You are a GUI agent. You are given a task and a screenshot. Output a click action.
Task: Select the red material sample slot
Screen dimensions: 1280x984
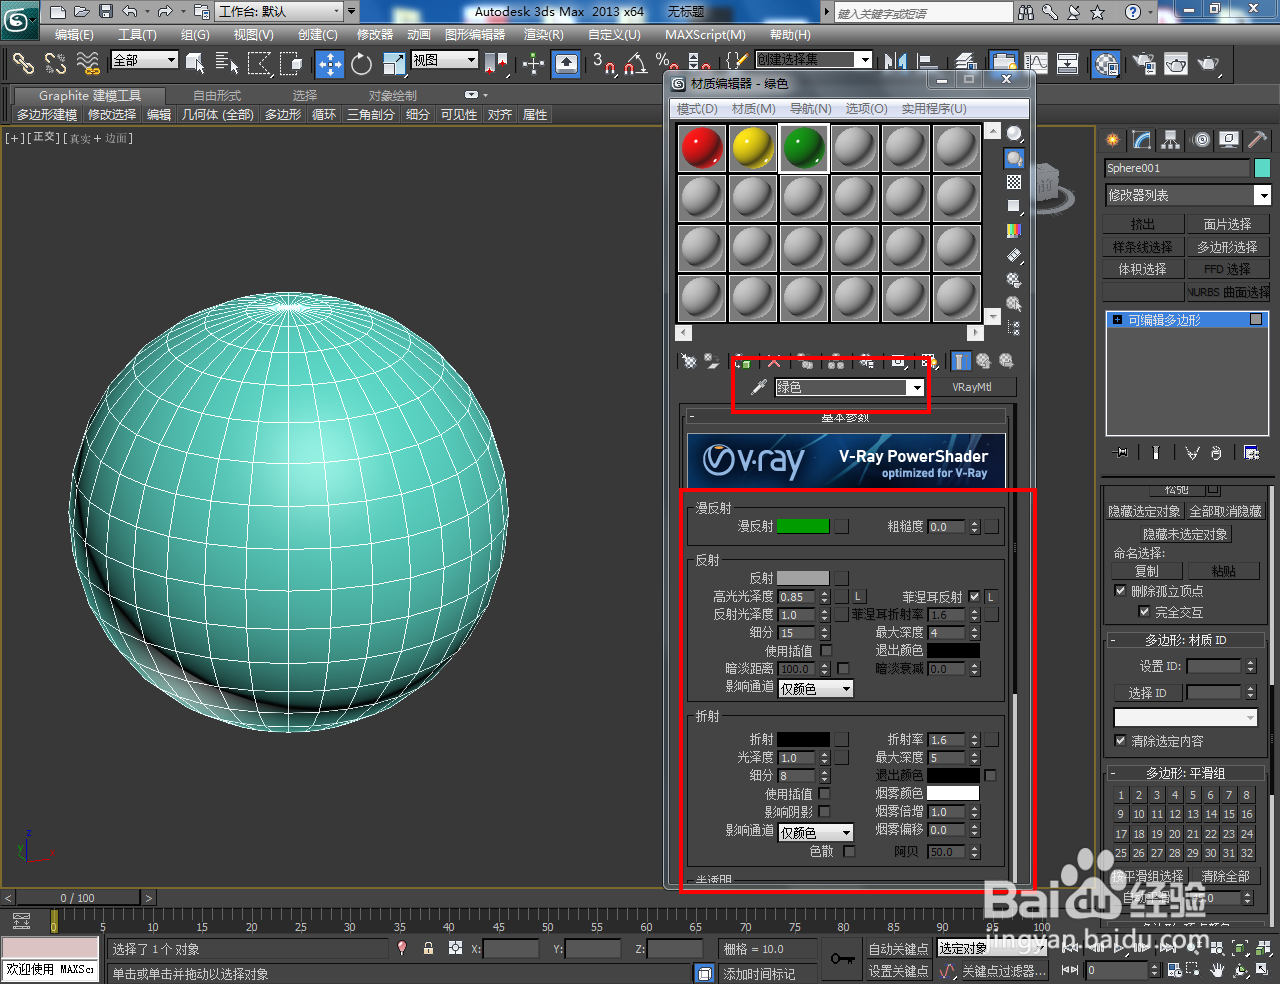point(702,148)
